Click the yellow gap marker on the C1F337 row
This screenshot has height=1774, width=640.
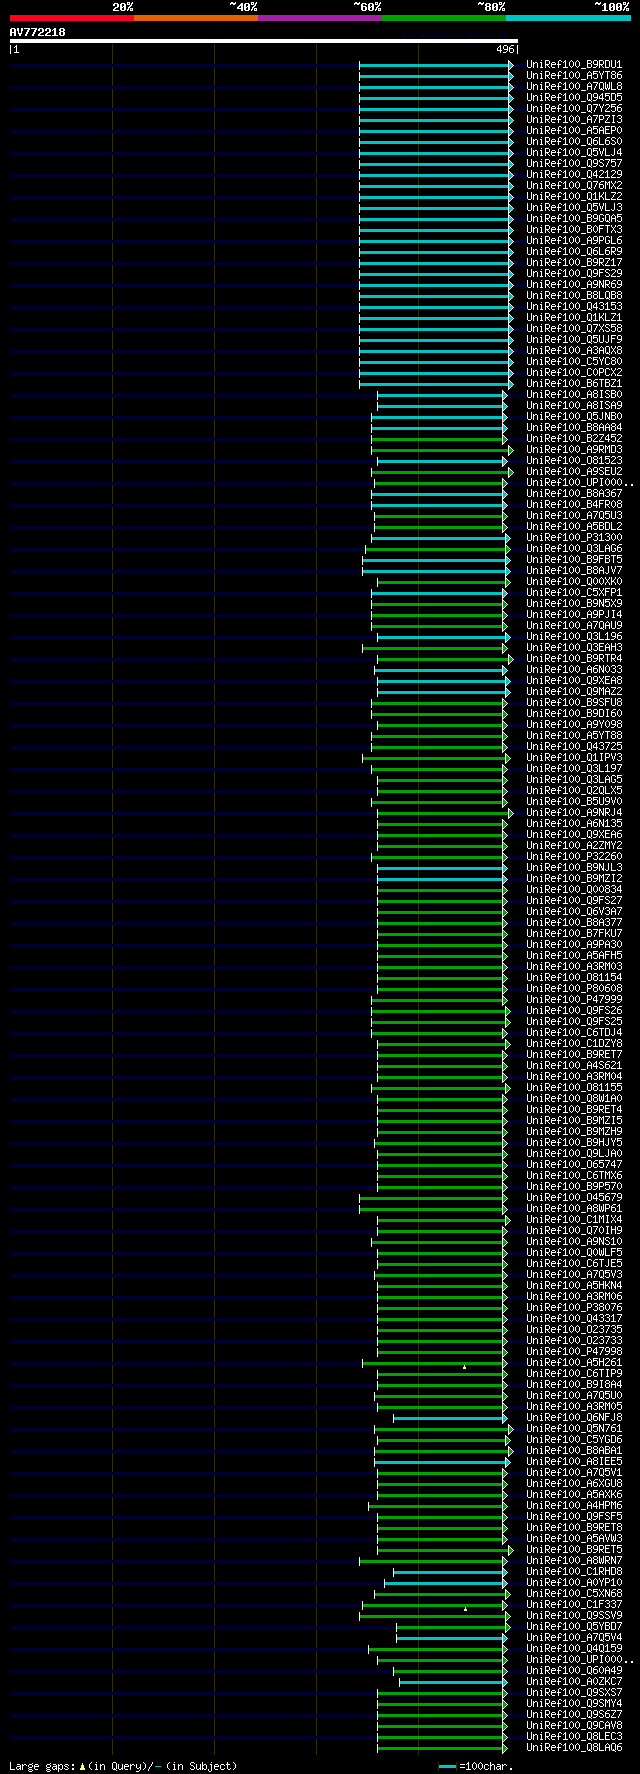pos(465,1609)
